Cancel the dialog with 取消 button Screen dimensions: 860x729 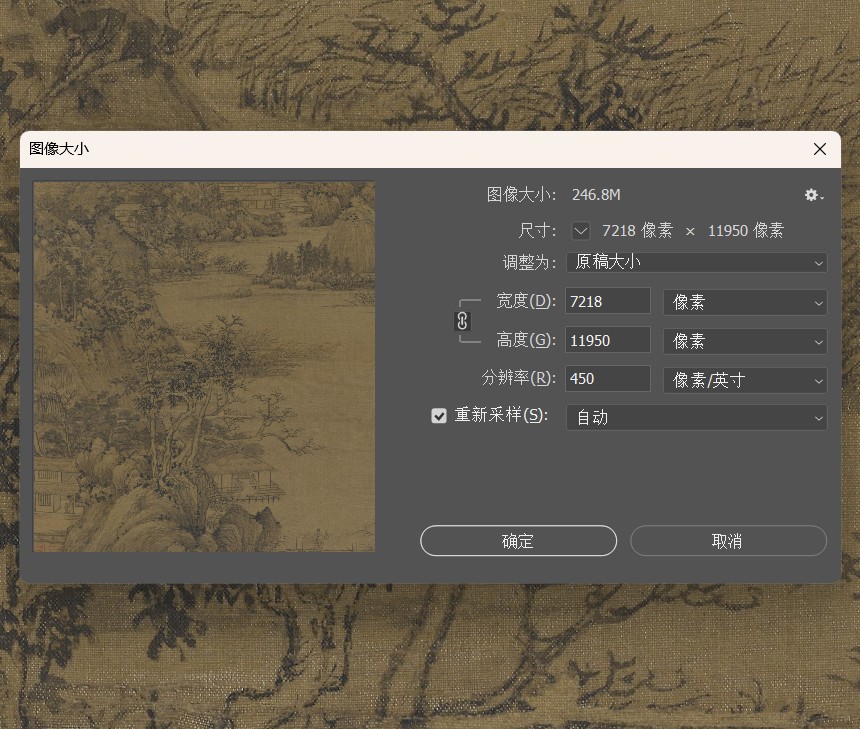tap(728, 541)
